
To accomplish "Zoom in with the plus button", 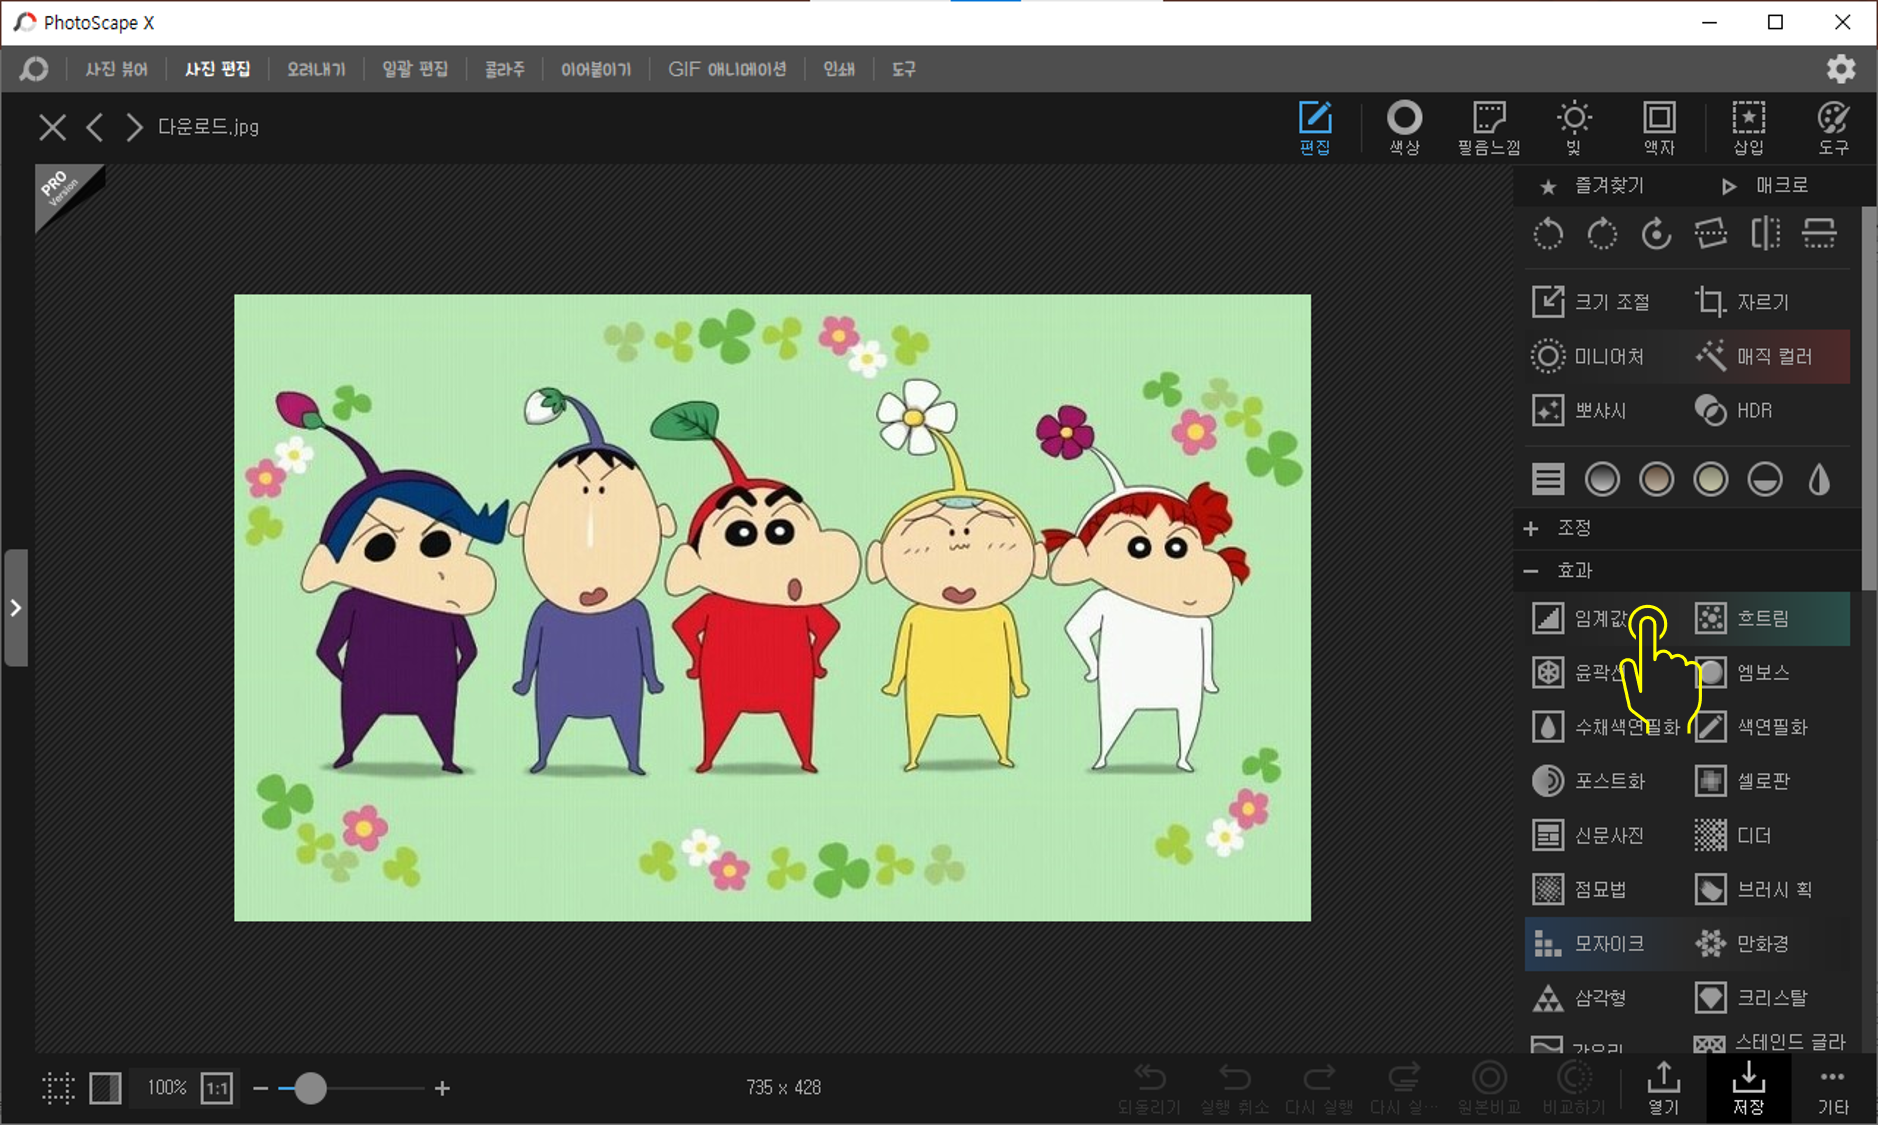I will click(x=442, y=1088).
